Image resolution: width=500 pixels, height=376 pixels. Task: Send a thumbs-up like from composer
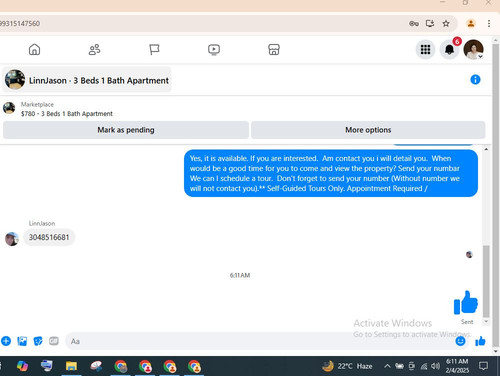(480, 341)
